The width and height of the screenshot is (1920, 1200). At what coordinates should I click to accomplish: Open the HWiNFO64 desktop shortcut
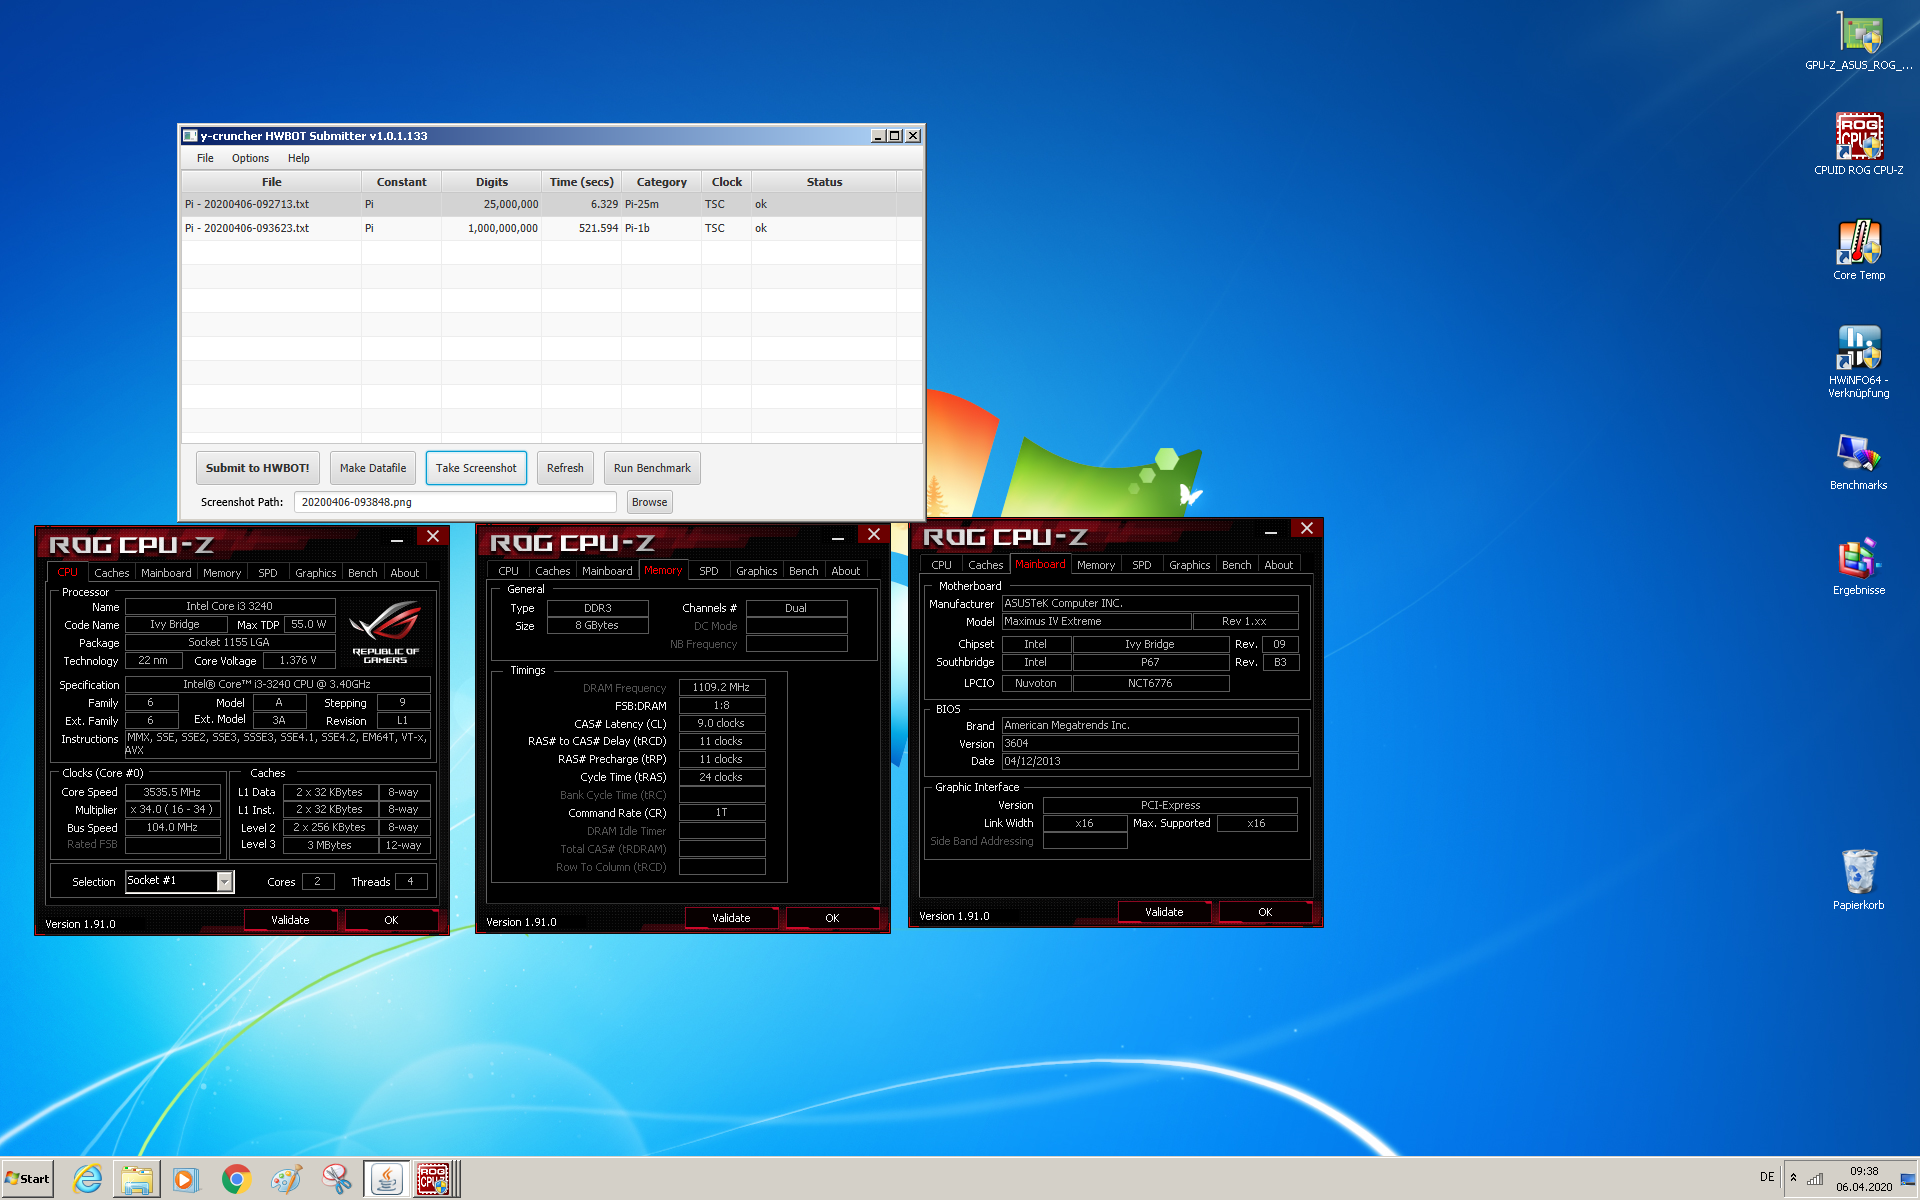tap(1859, 361)
